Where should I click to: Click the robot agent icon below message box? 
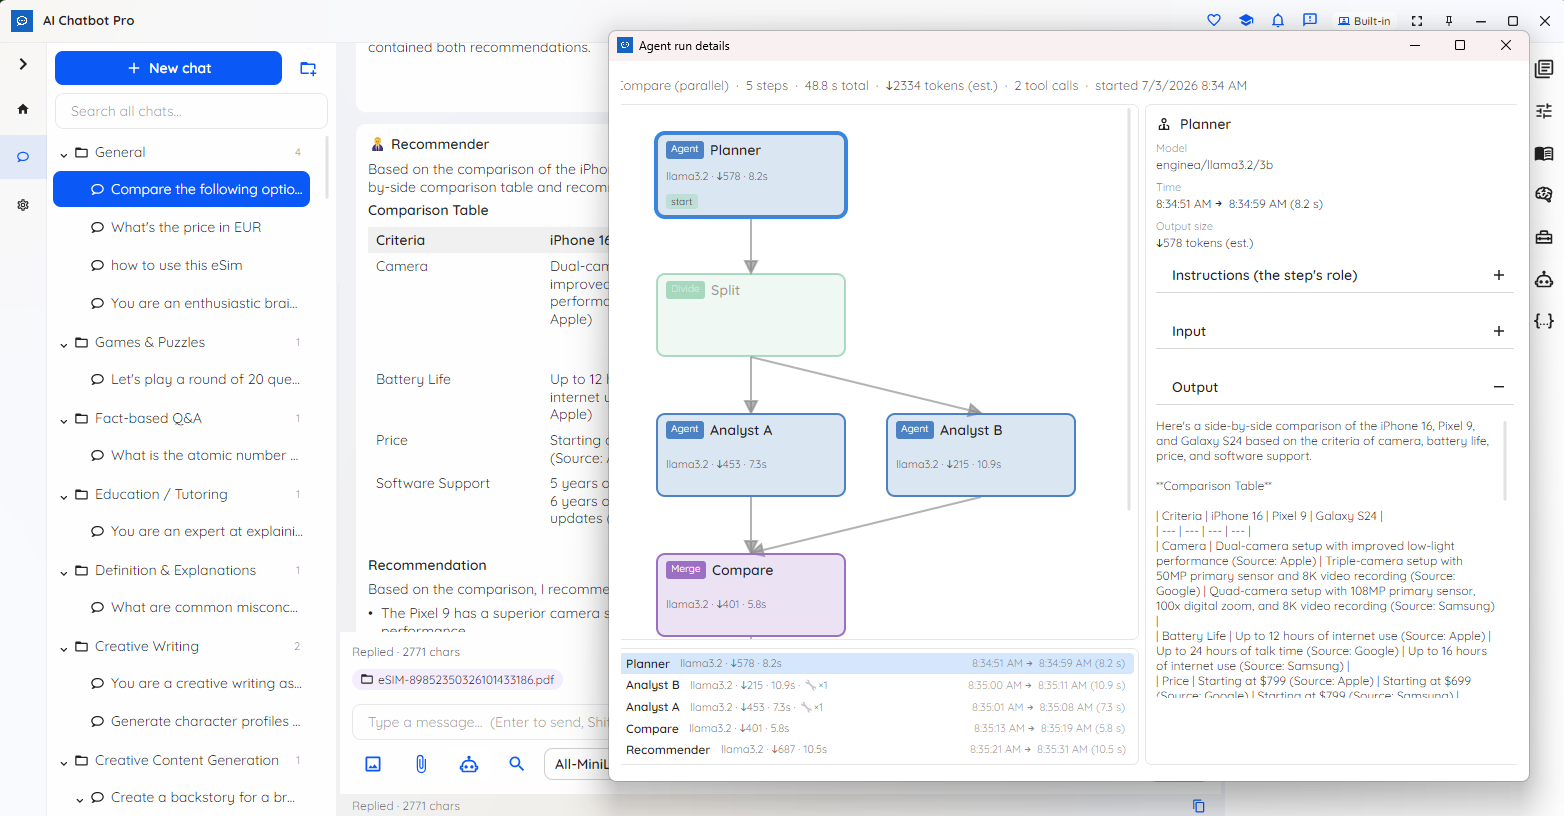(x=469, y=764)
